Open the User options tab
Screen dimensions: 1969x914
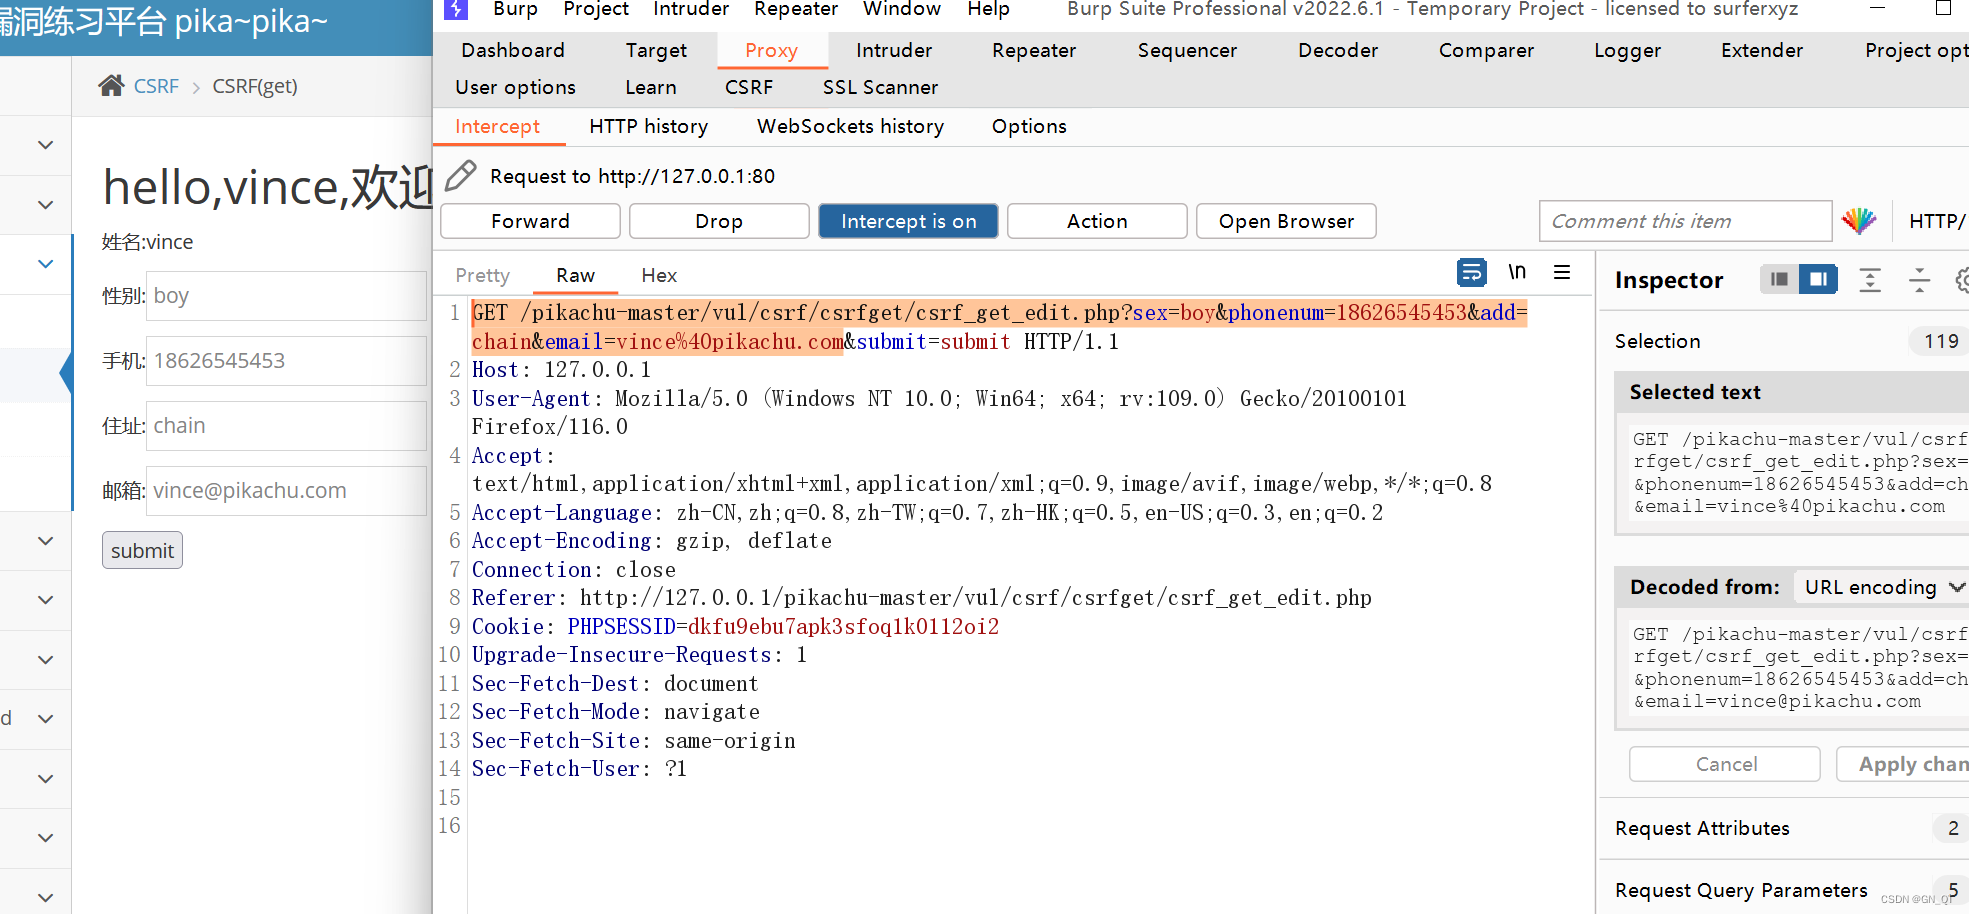point(515,87)
